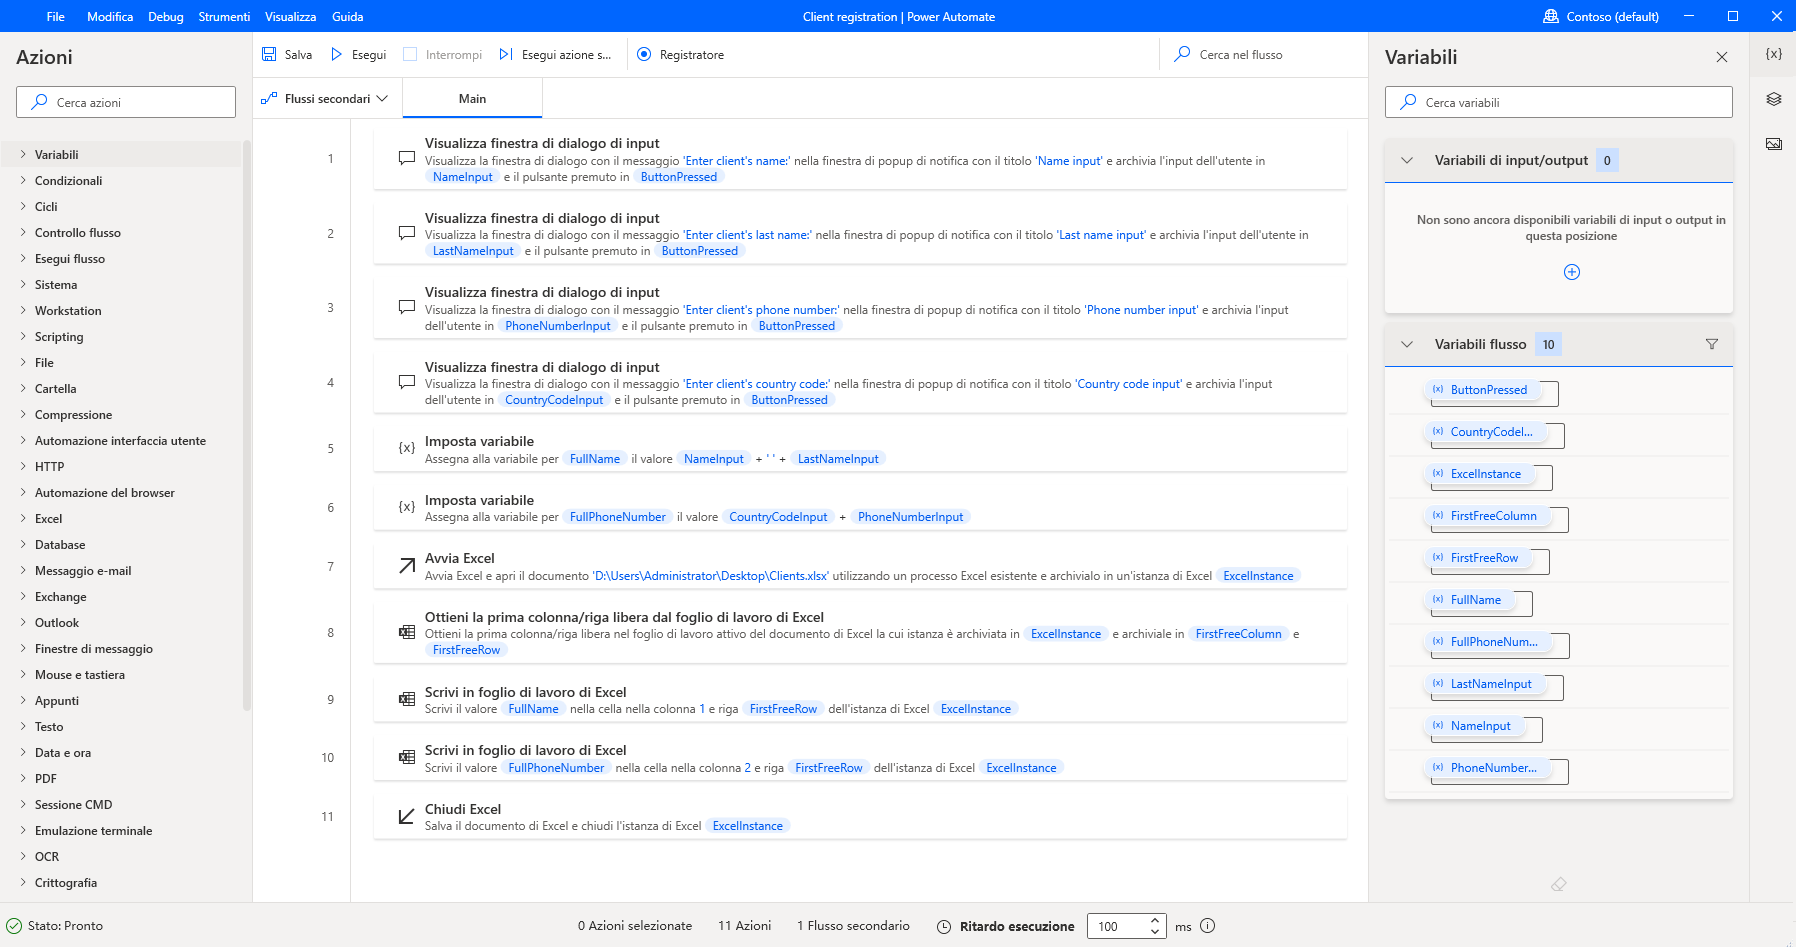Select action 11 Chiudi Excel icon
This screenshot has height=947, width=1796.
(407, 817)
